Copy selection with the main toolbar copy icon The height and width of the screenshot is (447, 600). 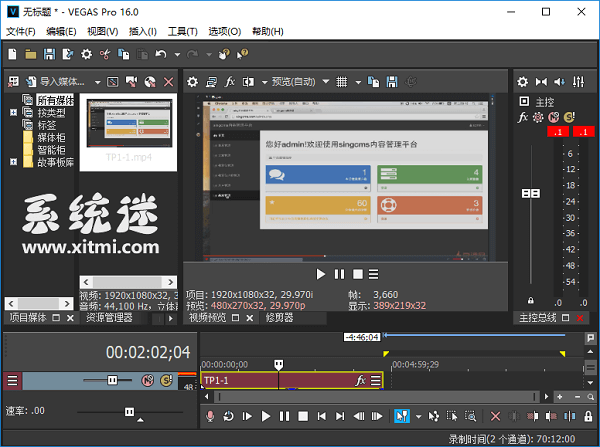(124, 54)
